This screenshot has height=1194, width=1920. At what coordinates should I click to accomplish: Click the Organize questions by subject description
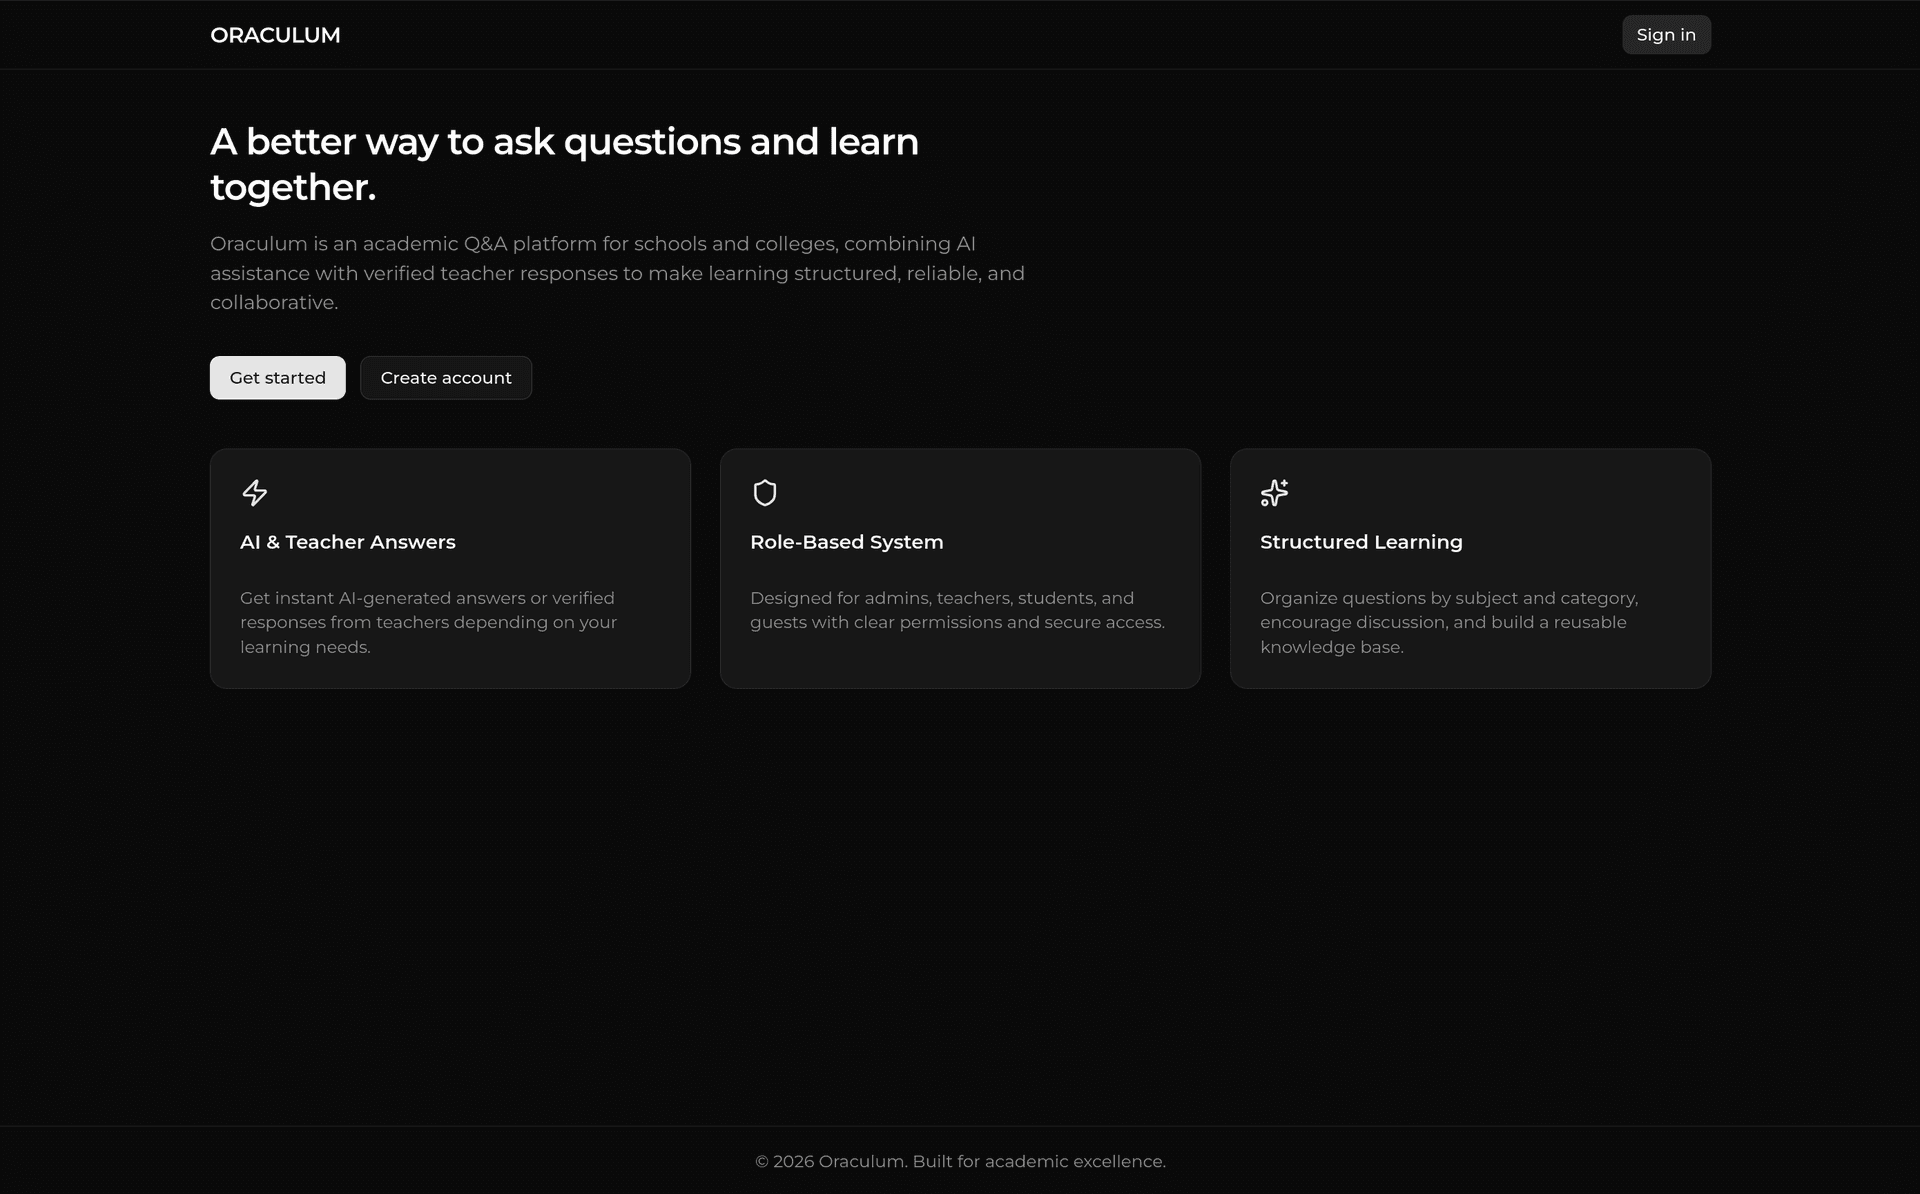(1448, 622)
